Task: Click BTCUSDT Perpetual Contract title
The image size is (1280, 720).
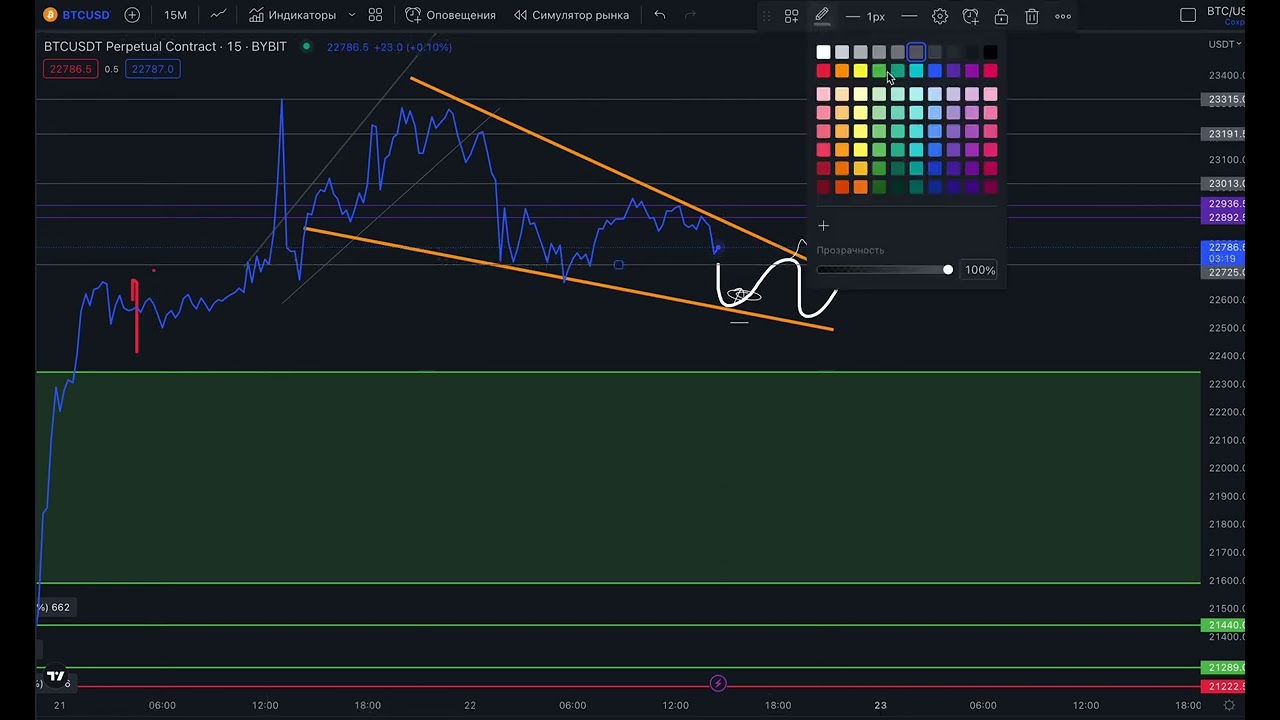Action: (165, 47)
